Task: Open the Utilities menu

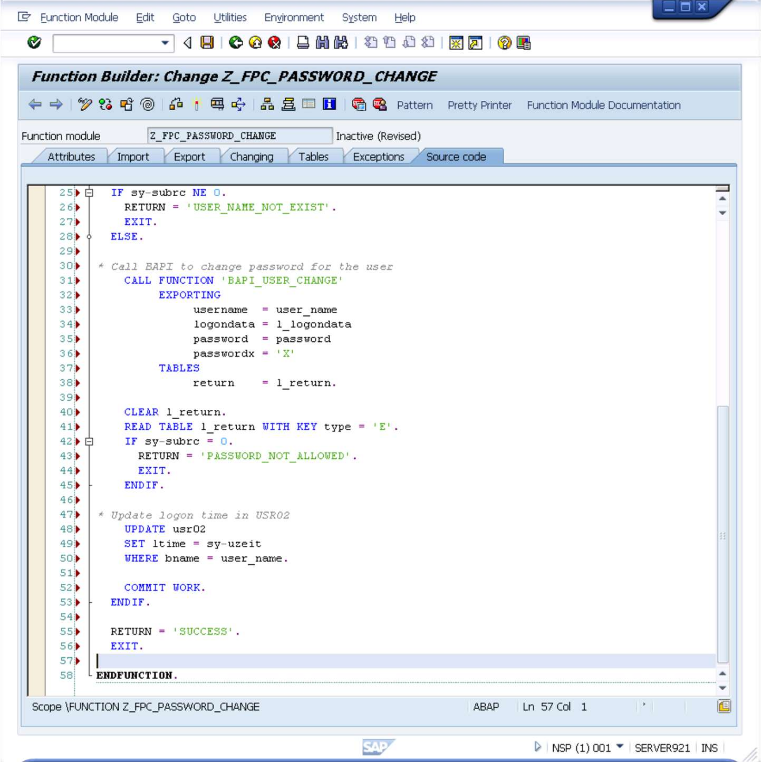Action: pyautogui.click(x=229, y=17)
